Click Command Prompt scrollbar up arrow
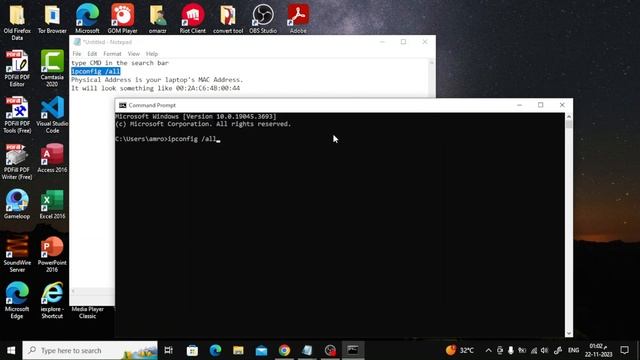640x360 pixels. [569, 117]
